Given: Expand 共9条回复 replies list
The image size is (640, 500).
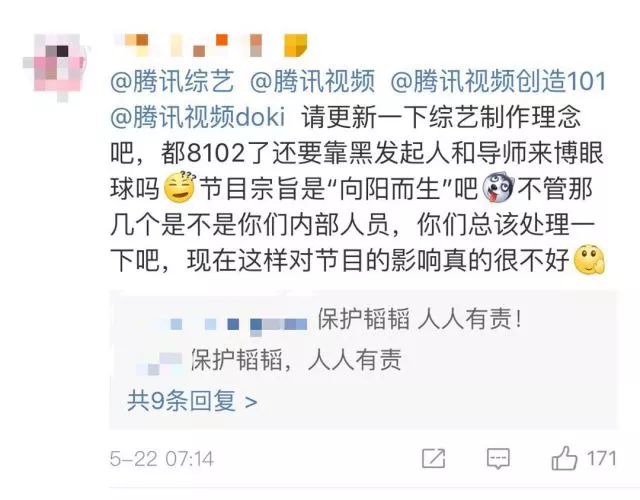Looking at the screenshot, I should click(x=192, y=401).
